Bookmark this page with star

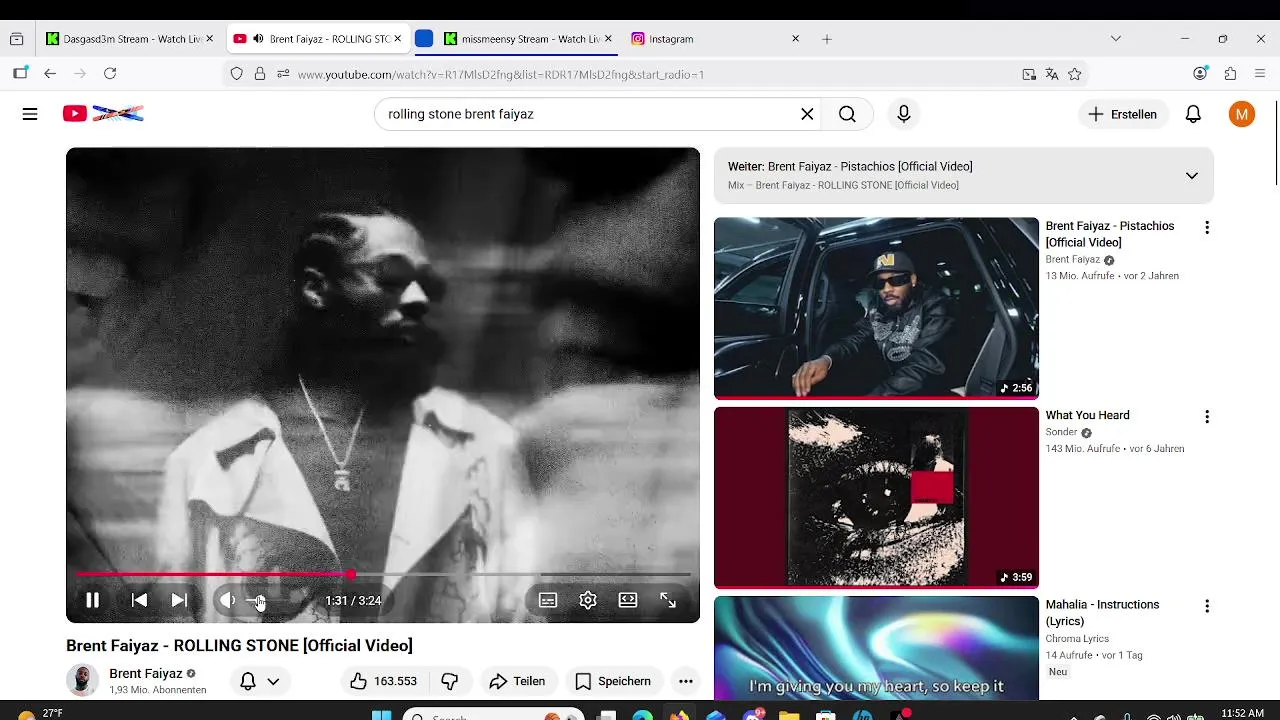[1075, 74]
